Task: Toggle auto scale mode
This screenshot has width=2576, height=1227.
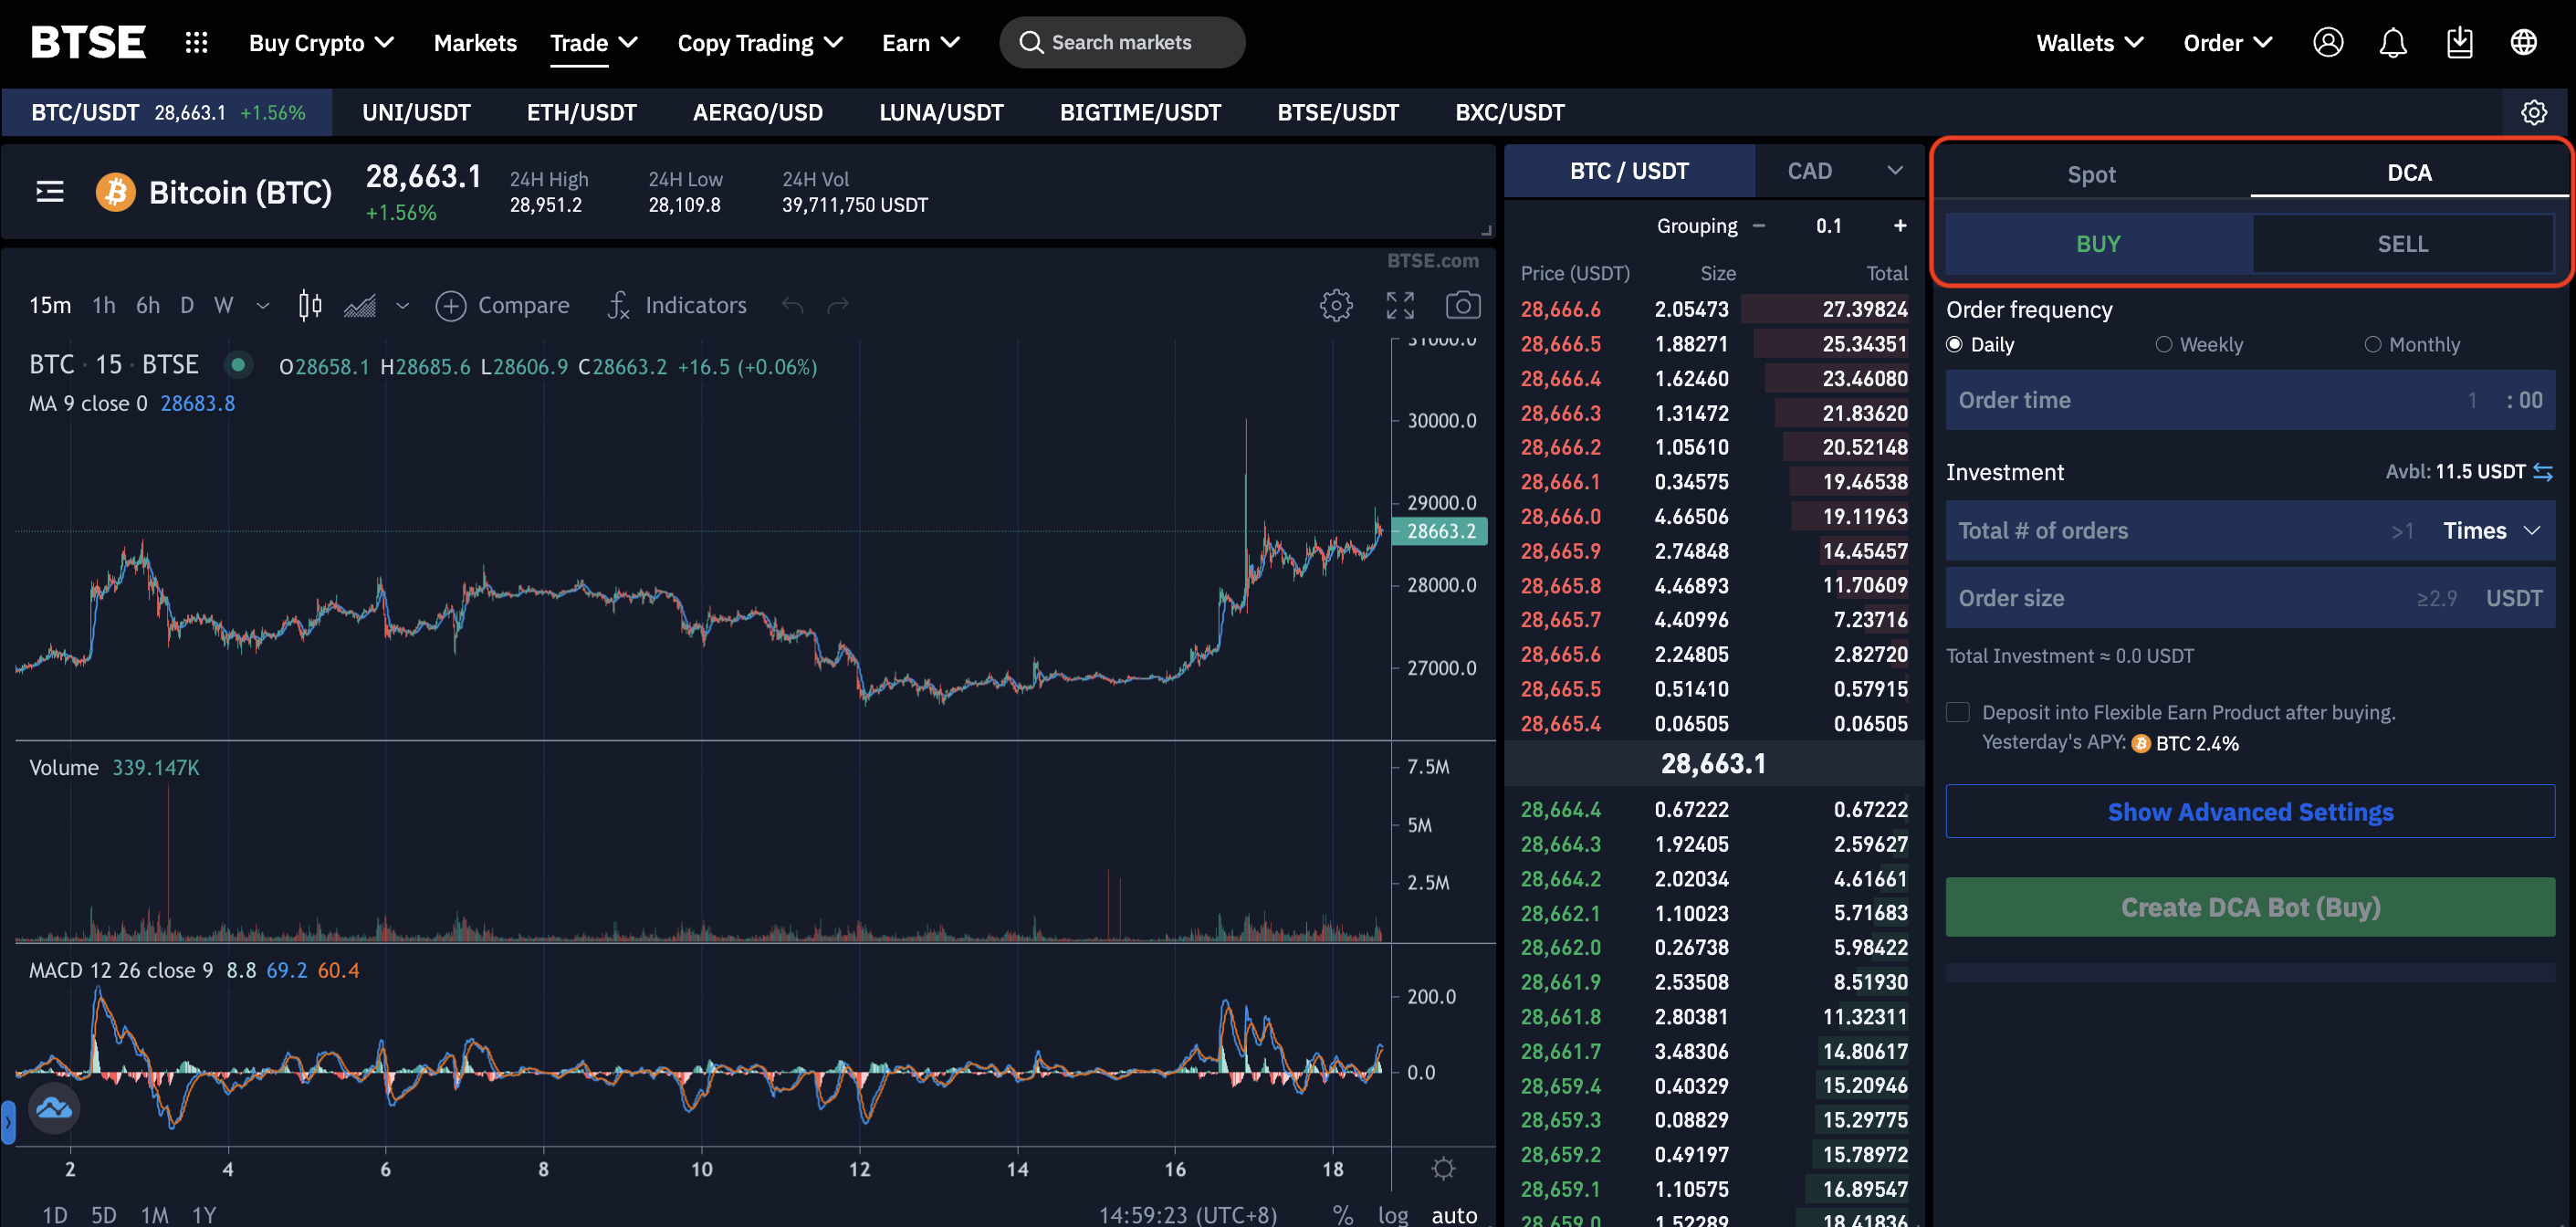Action: tap(1454, 1214)
